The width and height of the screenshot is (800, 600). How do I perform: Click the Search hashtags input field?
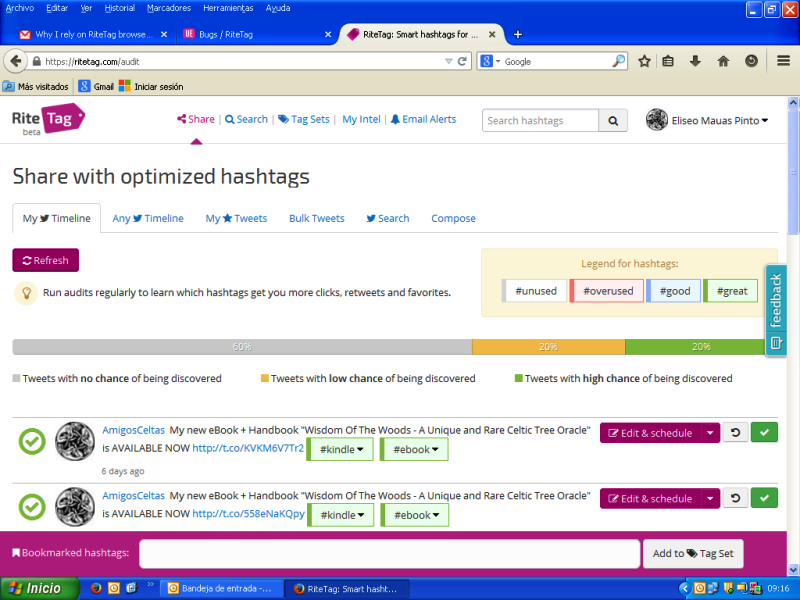coord(540,121)
